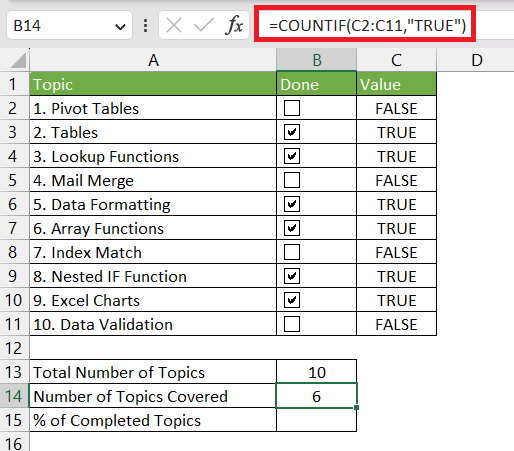Select '% of Completed Topics' label cell
Viewport: 514px width, 451px height.
(x=153, y=420)
